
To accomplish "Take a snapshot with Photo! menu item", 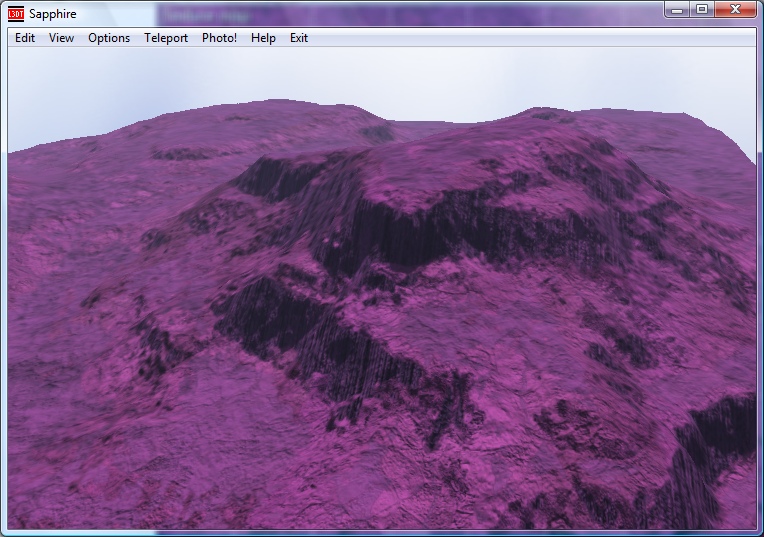I will click(x=219, y=38).
